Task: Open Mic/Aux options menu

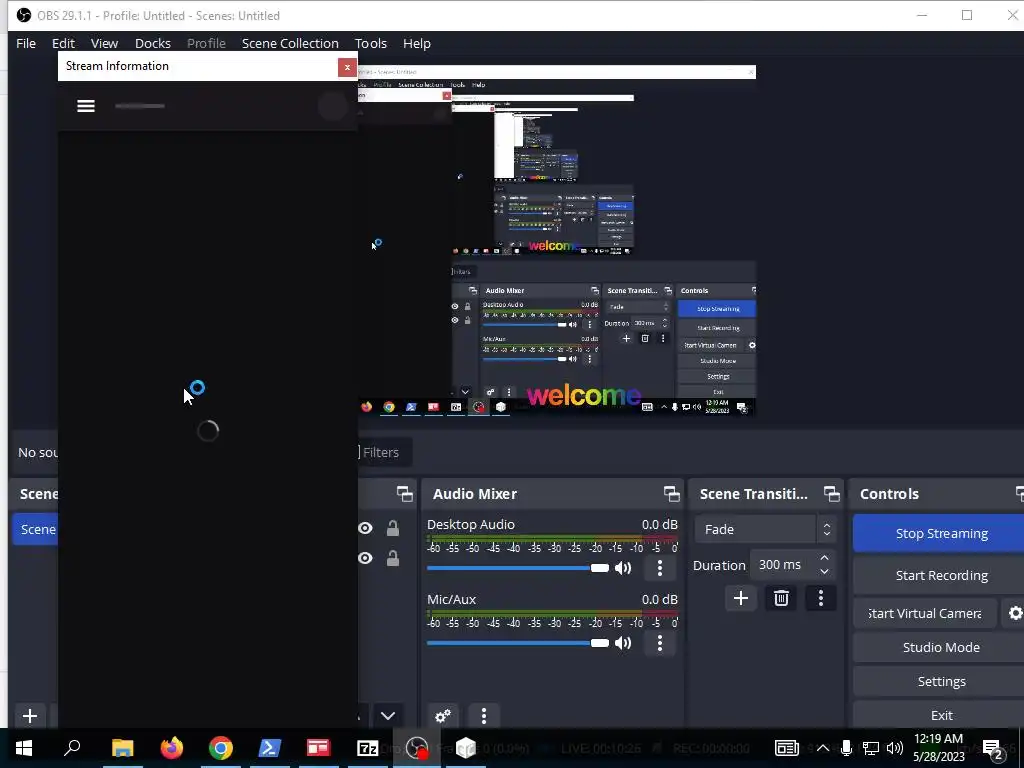Action: (x=660, y=643)
